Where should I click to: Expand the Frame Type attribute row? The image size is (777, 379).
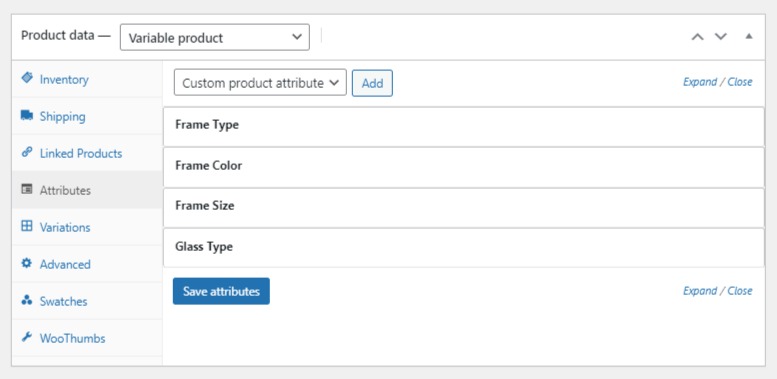tap(463, 126)
